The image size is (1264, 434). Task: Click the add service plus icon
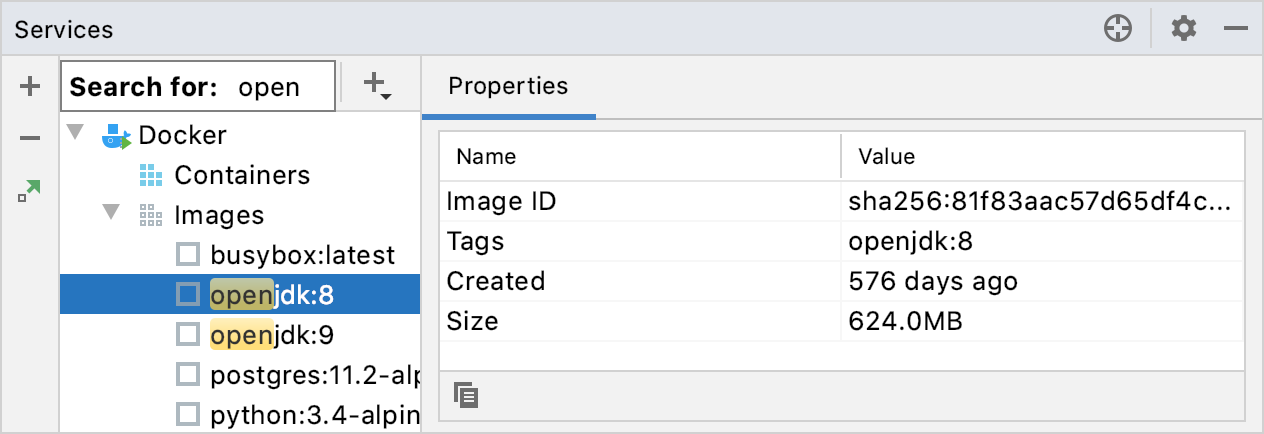coord(30,87)
